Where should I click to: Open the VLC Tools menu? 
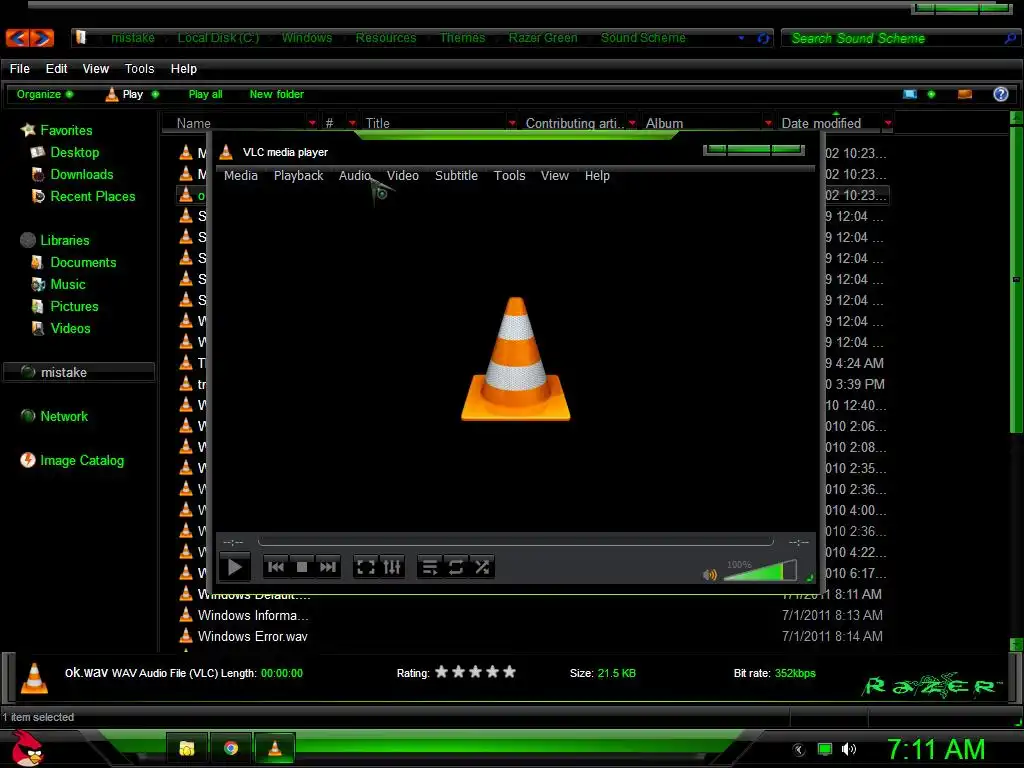509,176
